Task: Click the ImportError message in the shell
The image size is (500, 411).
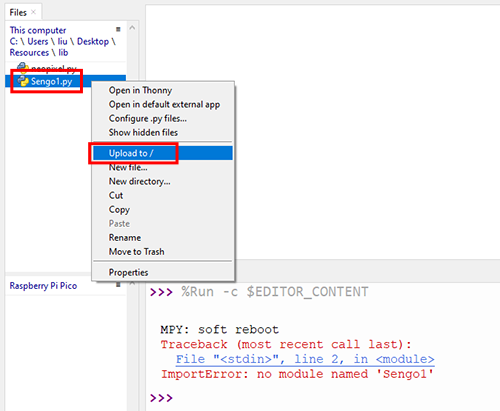Action: tap(297, 374)
